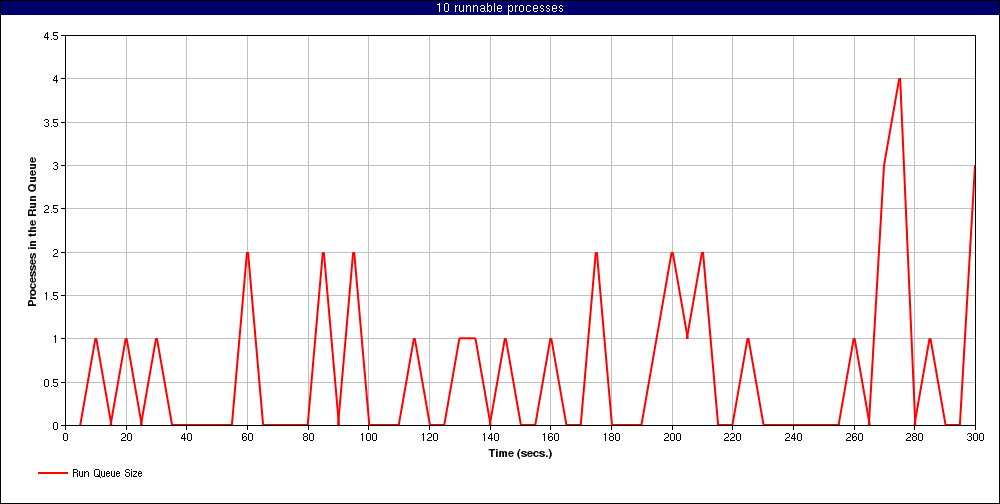
Task: Click the "1" vertical axis tick label
Action: tap(55, 339)
